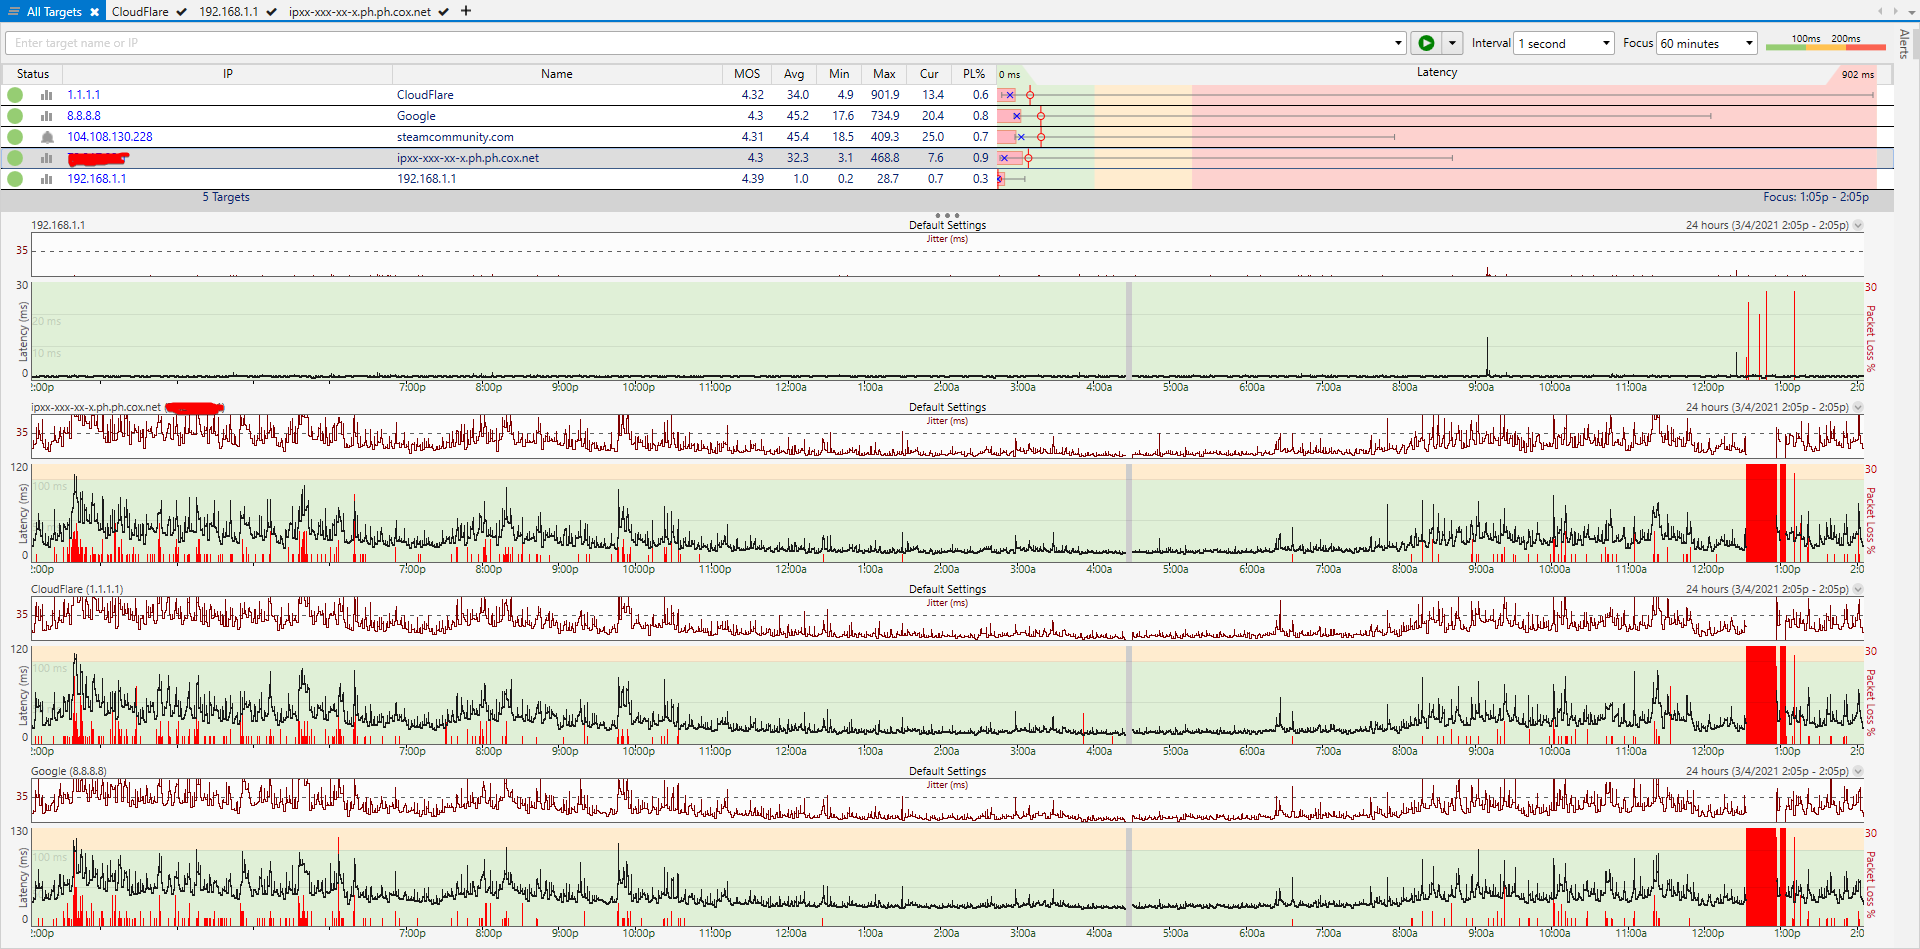Viewport: 1920px width, 949px height.
Task: Start tracing with the green play button
Action: click(x=1426, y=43)
